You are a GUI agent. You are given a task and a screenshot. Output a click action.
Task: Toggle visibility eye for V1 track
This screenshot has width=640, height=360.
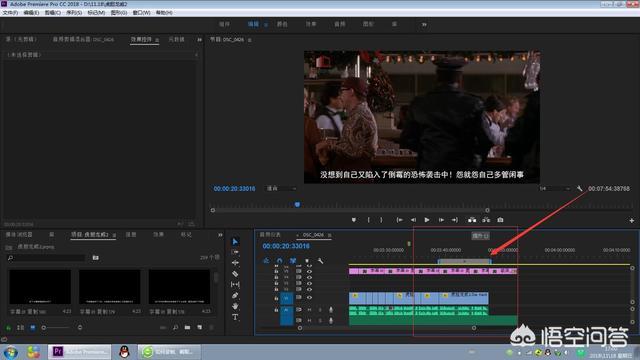309,298
